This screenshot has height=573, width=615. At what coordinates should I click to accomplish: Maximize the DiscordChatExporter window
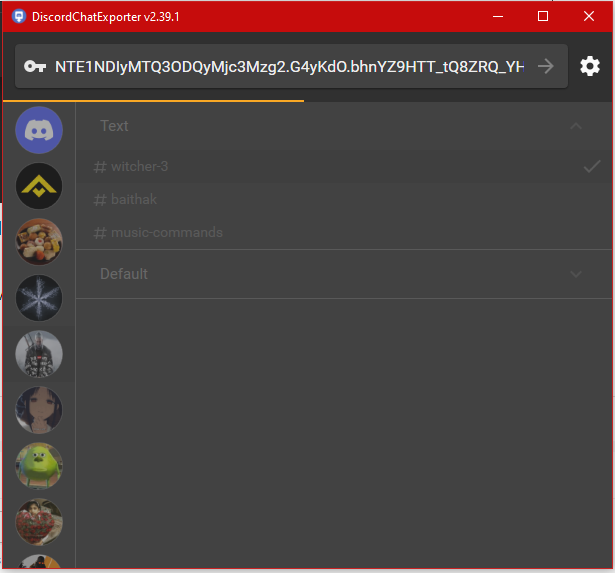pos(543,16)
